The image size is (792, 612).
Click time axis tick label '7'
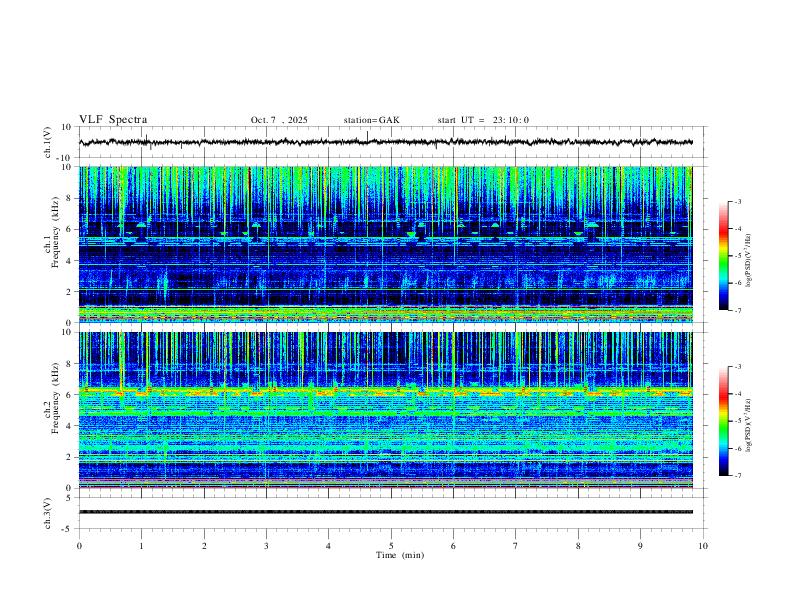pyautogui.click(x=516, y=546)
